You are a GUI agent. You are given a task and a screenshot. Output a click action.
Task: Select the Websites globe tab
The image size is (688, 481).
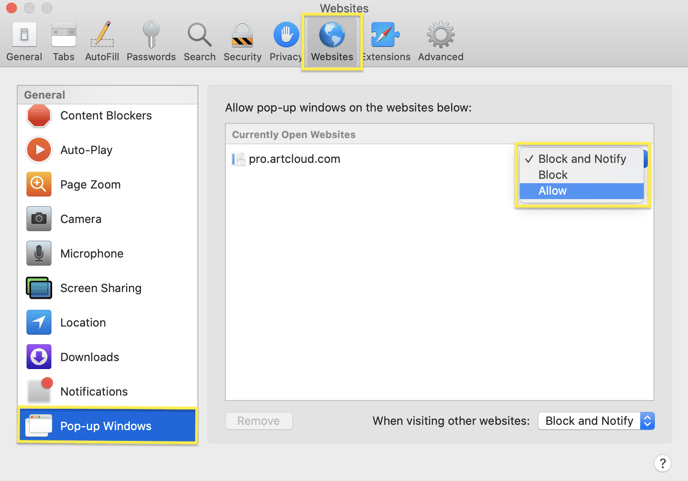[x=332, y=42]
